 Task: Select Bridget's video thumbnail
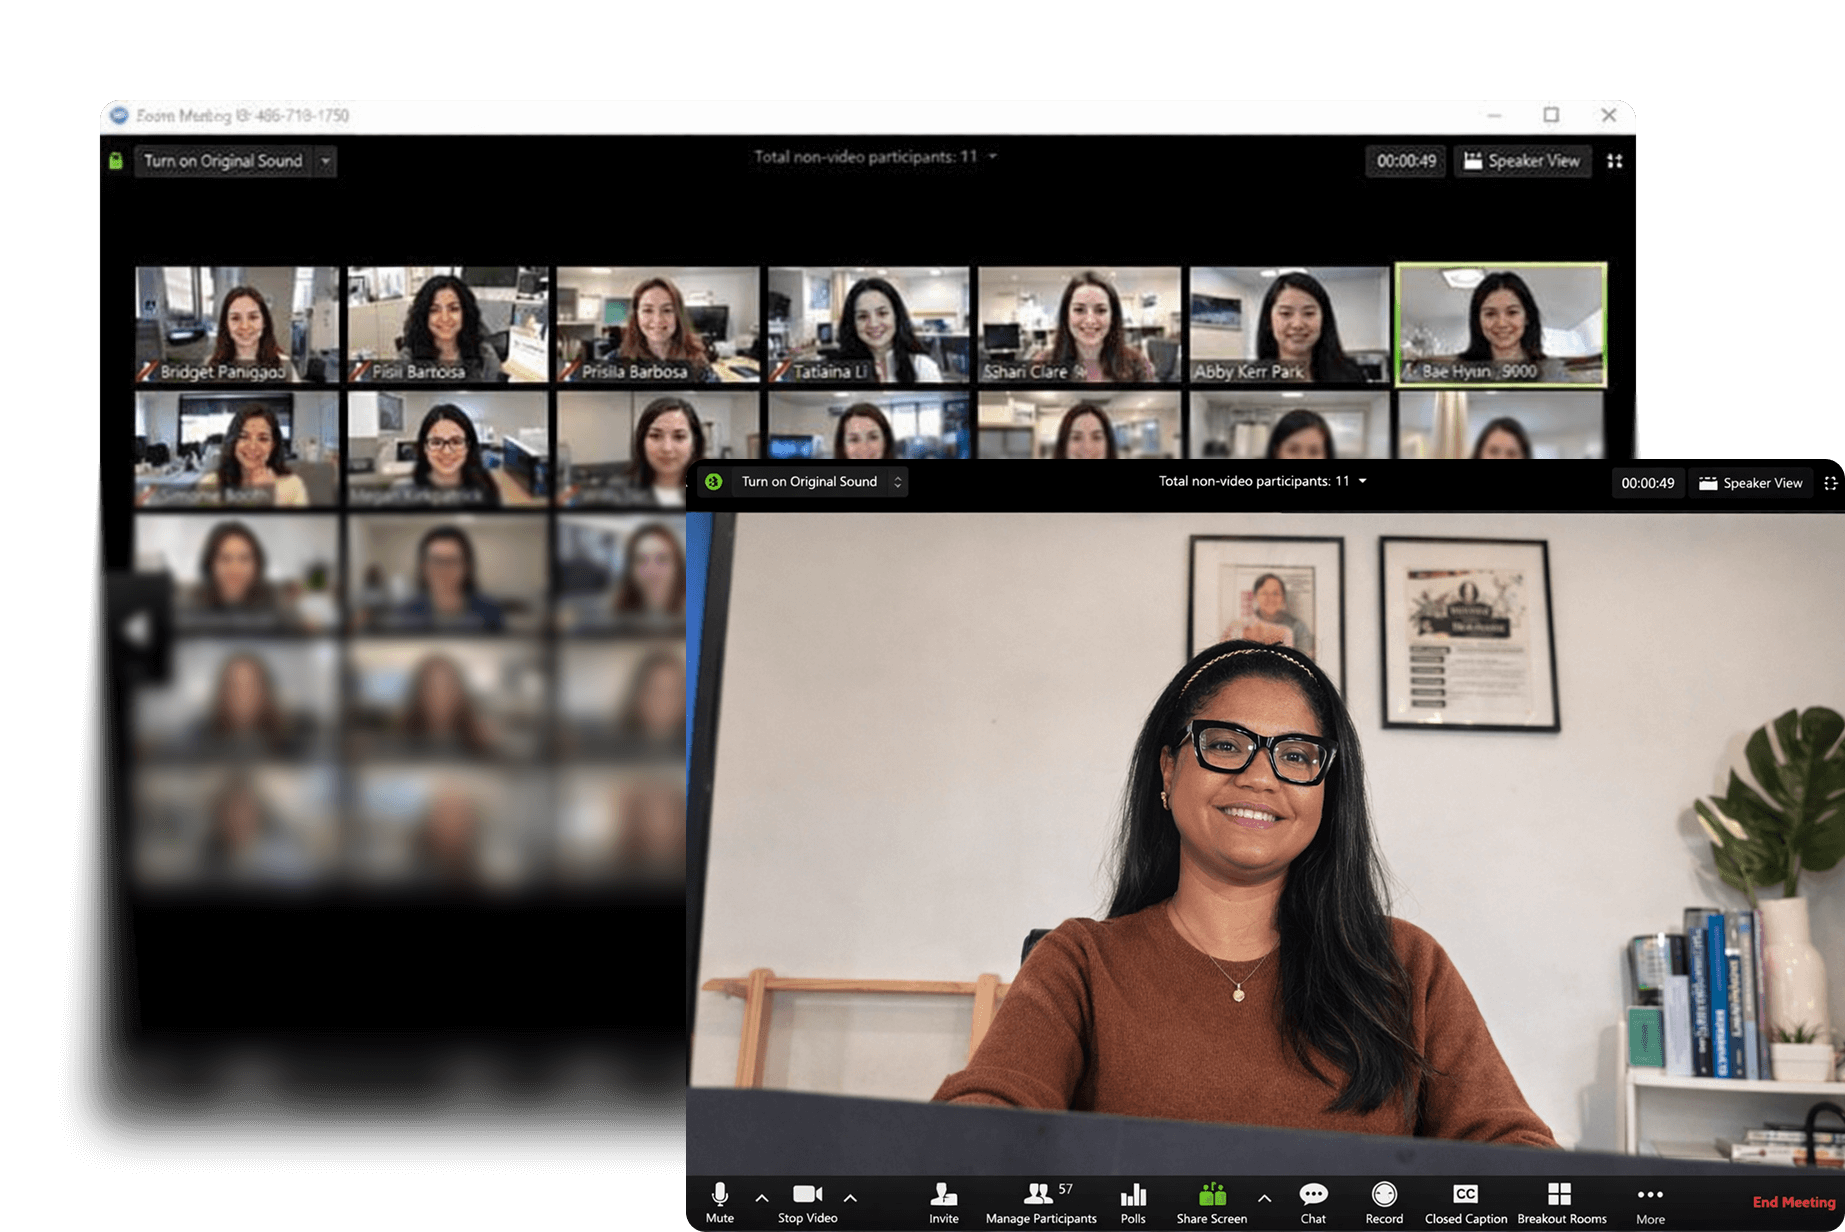point(237,324)
